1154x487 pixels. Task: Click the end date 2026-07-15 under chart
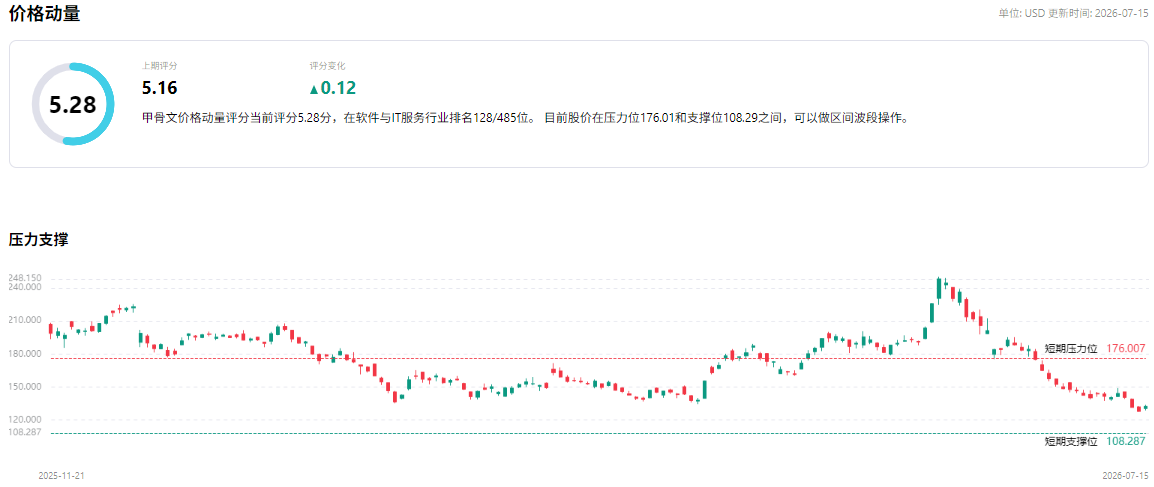click(1125, 476)
